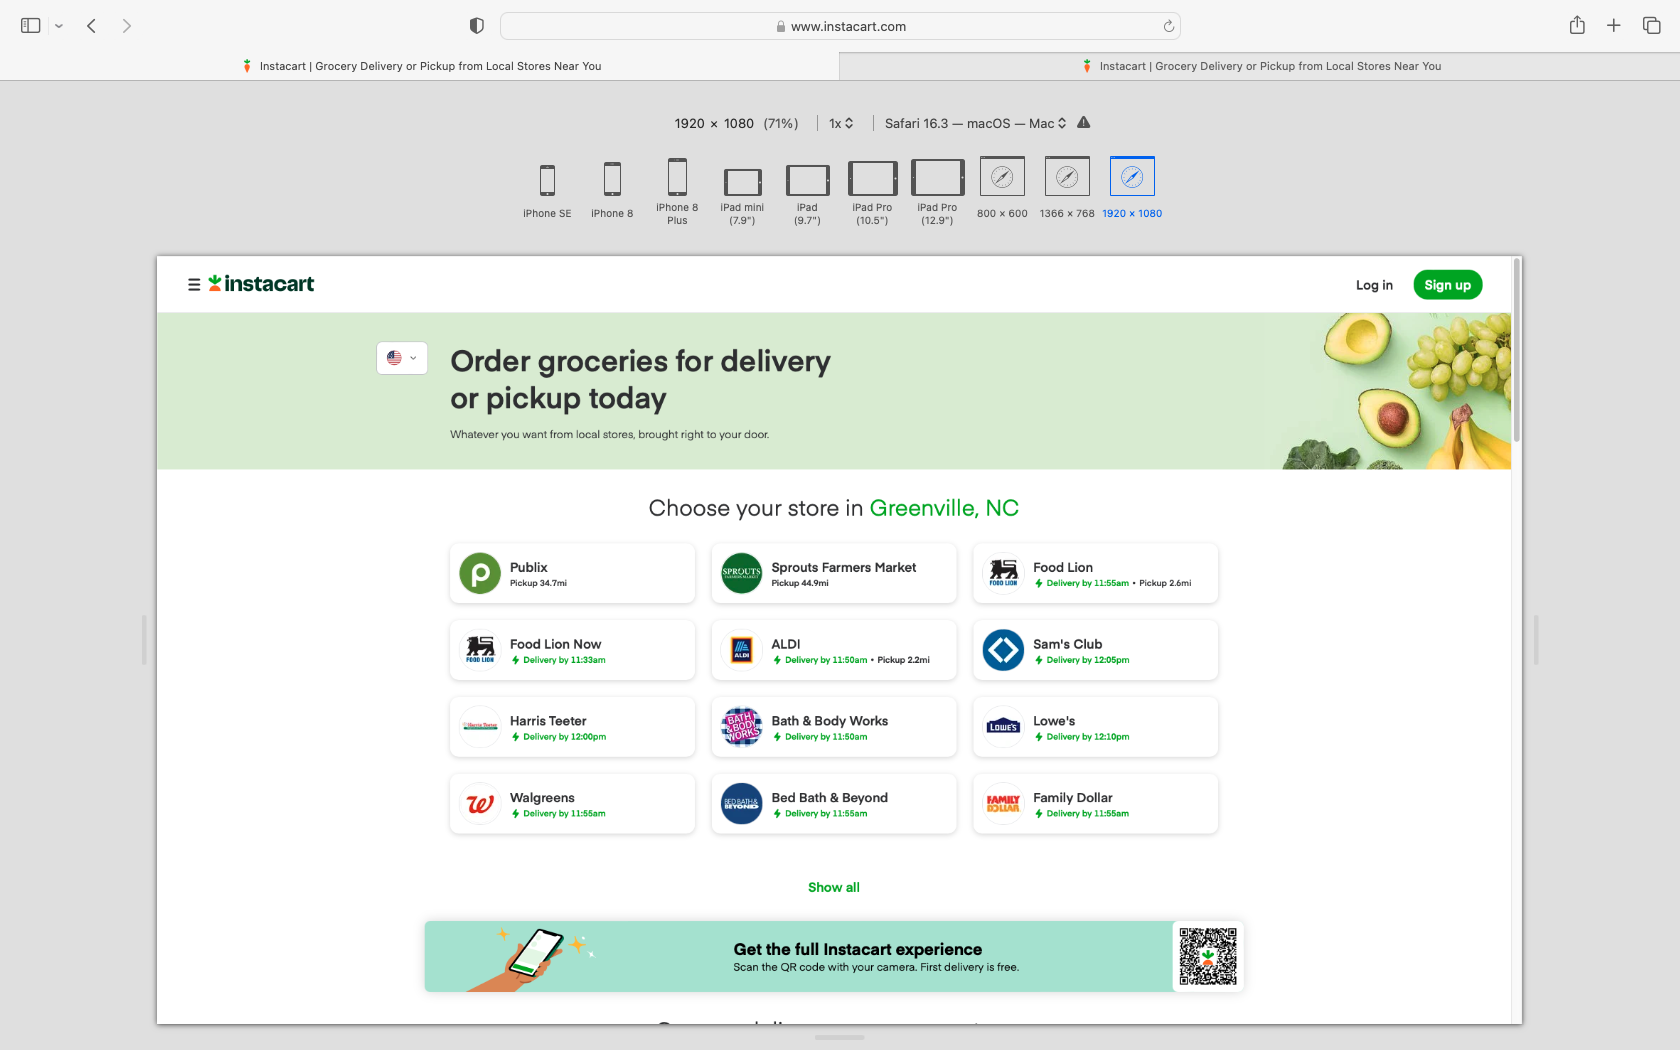1680x1050 pixels.
Task: Select the 1366 × 768 viewport preset
Action: [1067, 188]
